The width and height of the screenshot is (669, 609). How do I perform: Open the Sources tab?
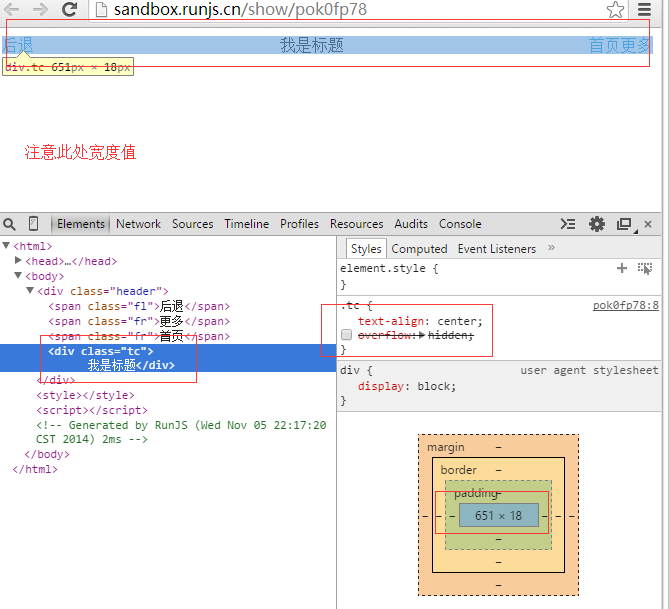pos(192,224)
